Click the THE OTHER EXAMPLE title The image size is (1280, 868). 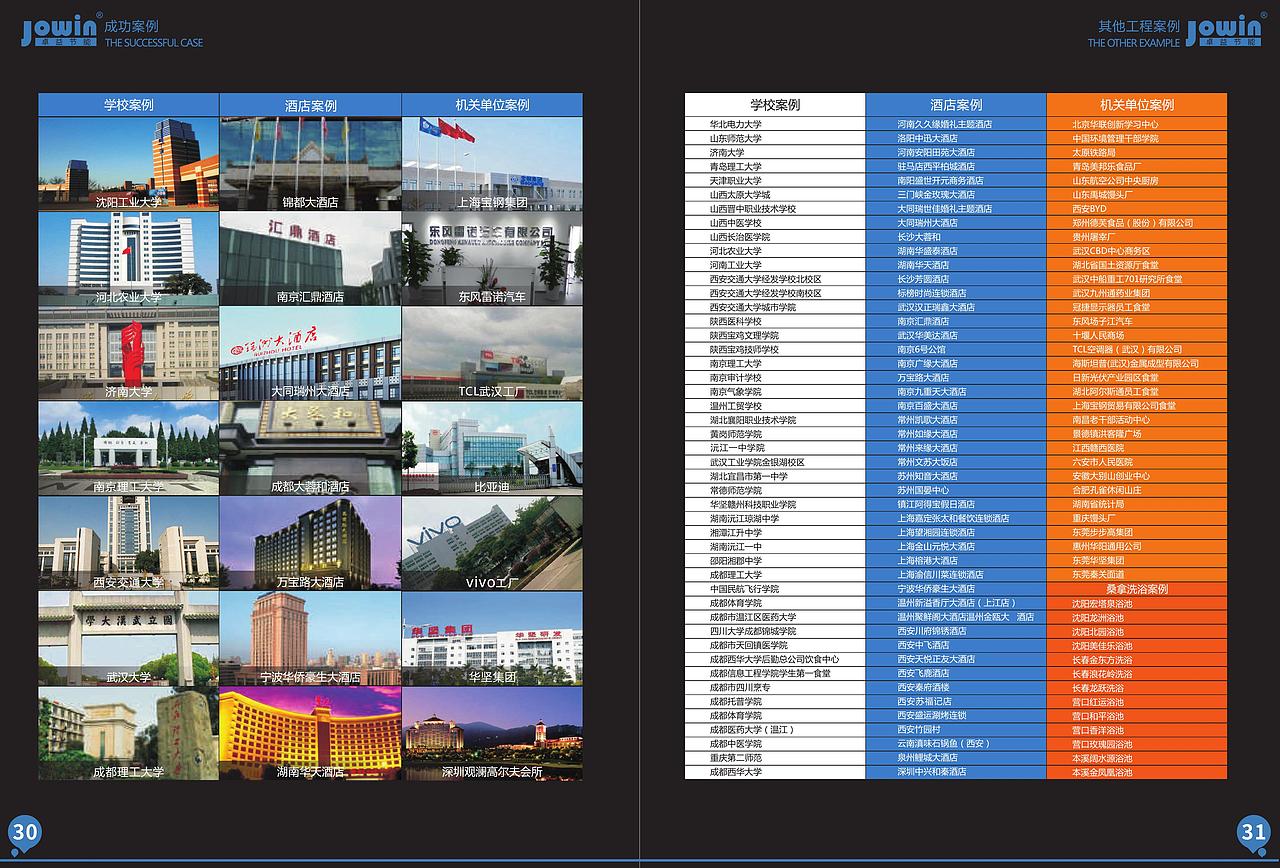tap(1134, 43)
